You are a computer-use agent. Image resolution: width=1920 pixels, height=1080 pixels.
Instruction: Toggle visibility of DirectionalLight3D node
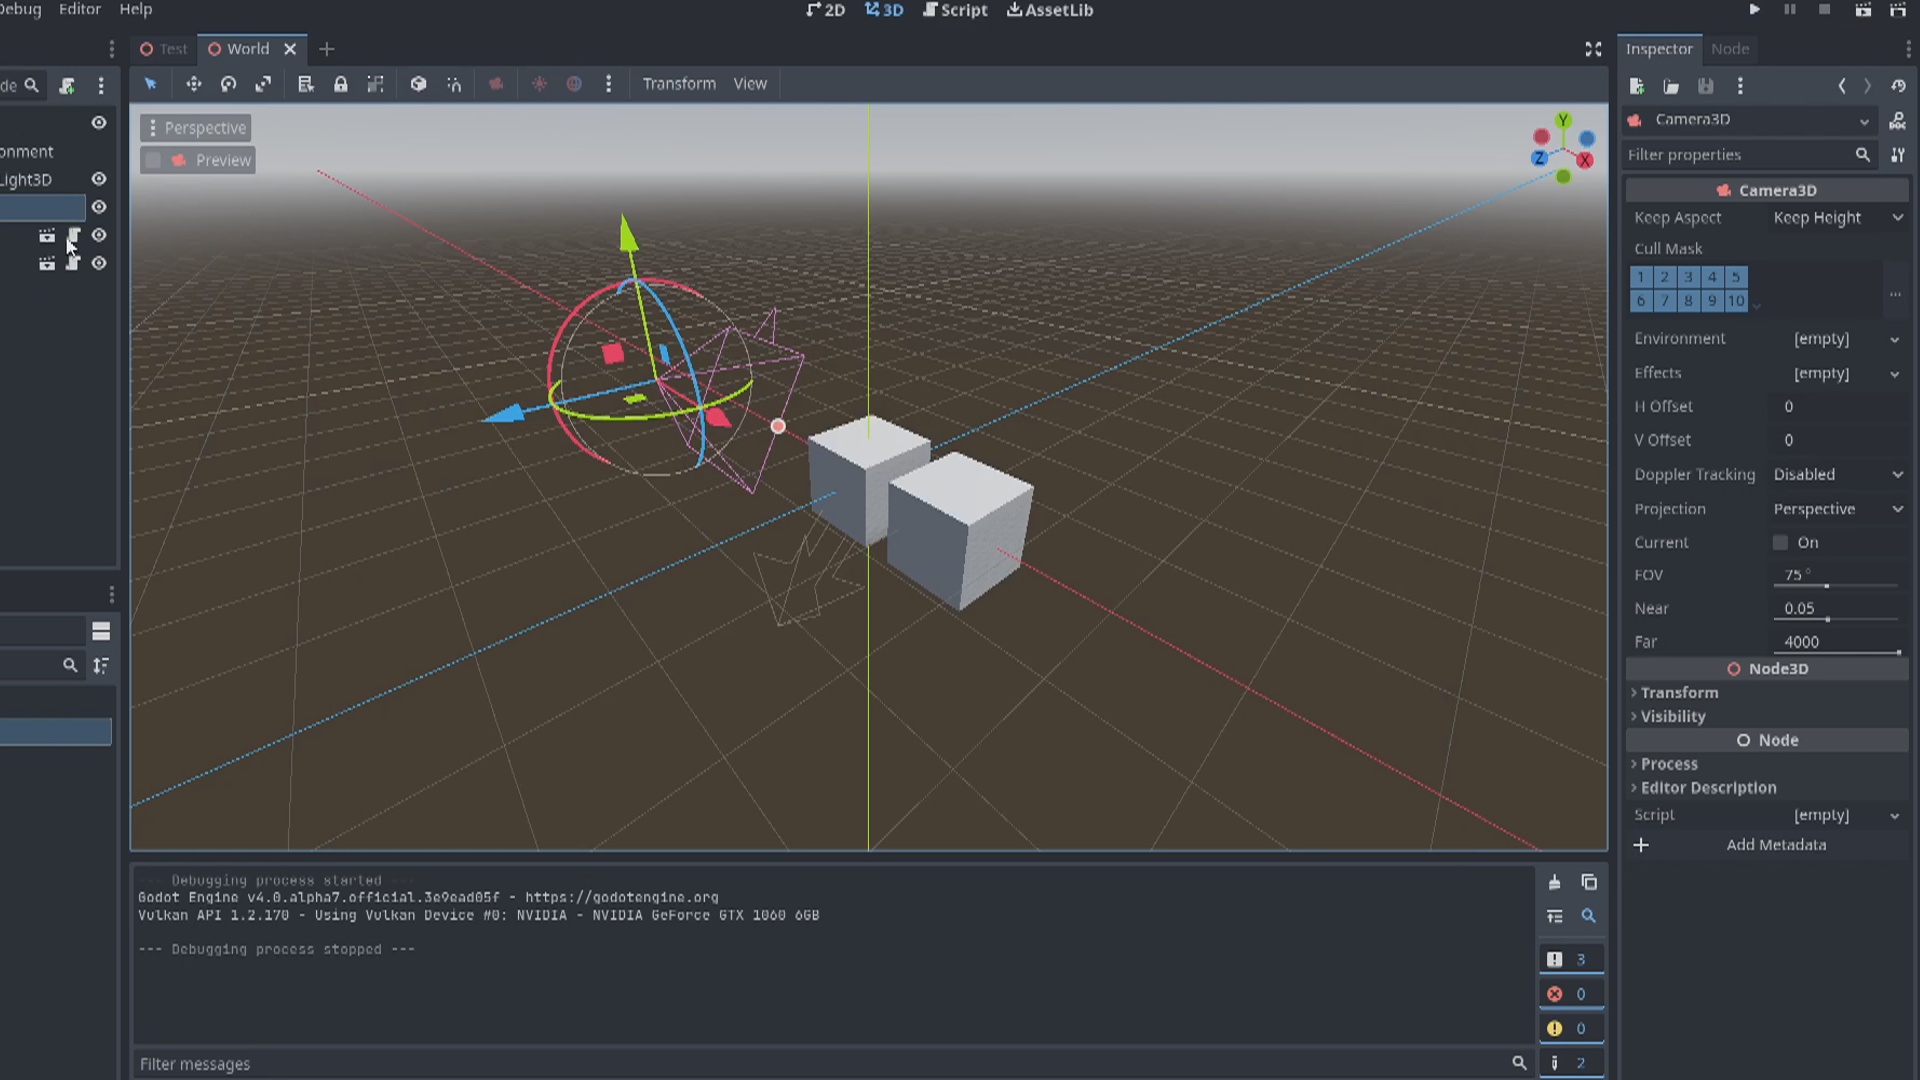coord(98,179)
